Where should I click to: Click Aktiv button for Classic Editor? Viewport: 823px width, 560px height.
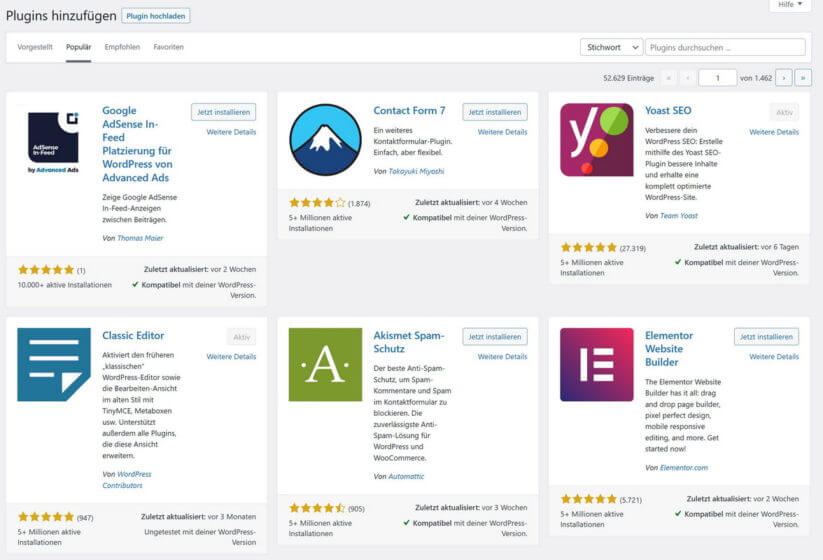(x=241, y=337)
